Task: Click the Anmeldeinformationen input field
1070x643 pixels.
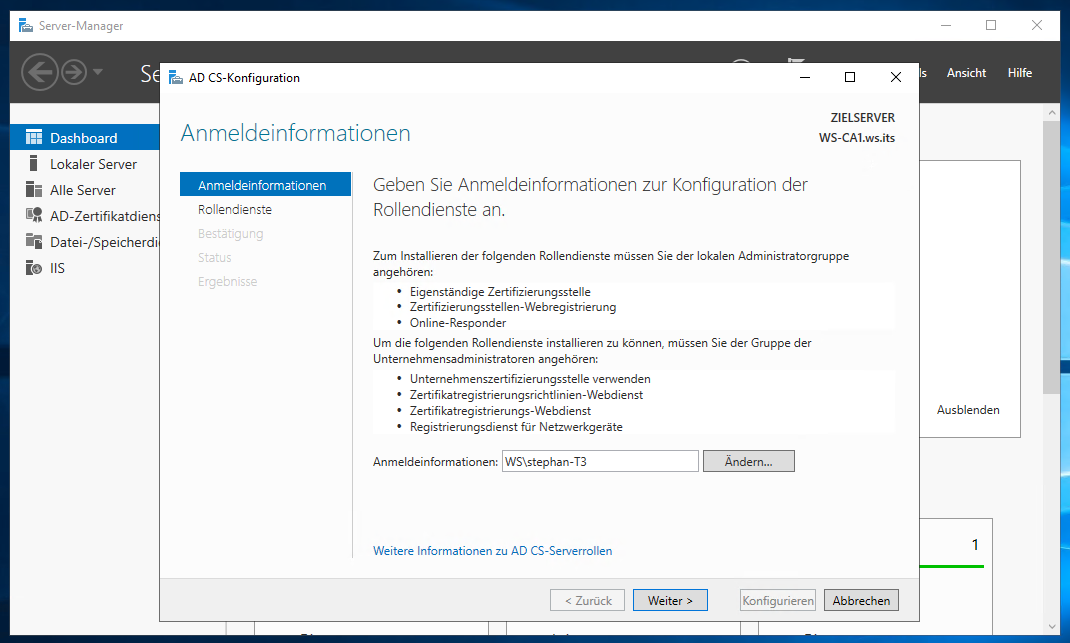Action: (x=601, y=461)
